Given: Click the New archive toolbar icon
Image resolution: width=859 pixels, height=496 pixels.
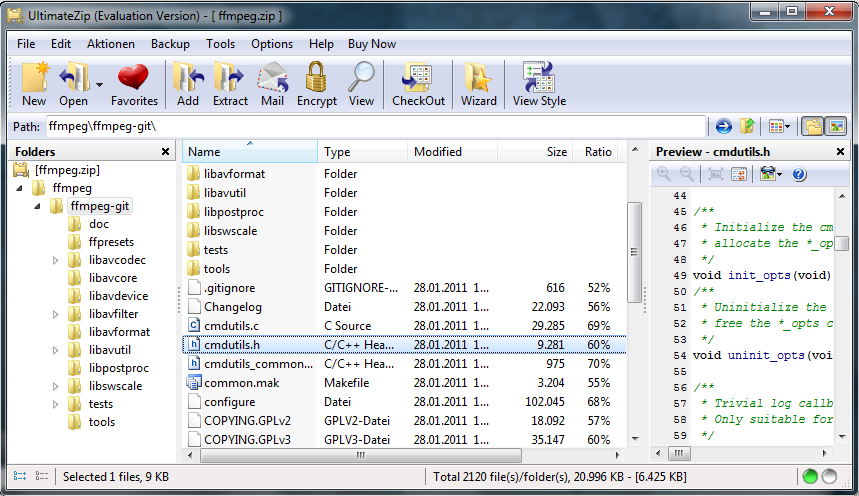Looking at the screenshot, I should (x=34, y=84).
